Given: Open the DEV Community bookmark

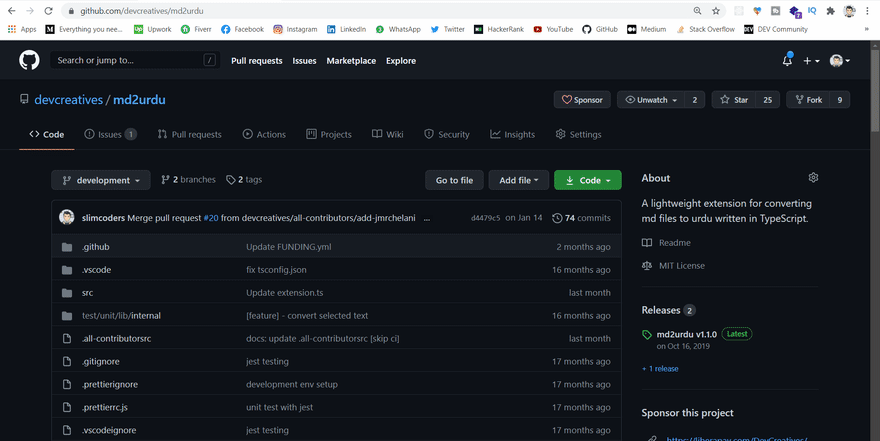Looking at the screenshot, I should (776, 29).
